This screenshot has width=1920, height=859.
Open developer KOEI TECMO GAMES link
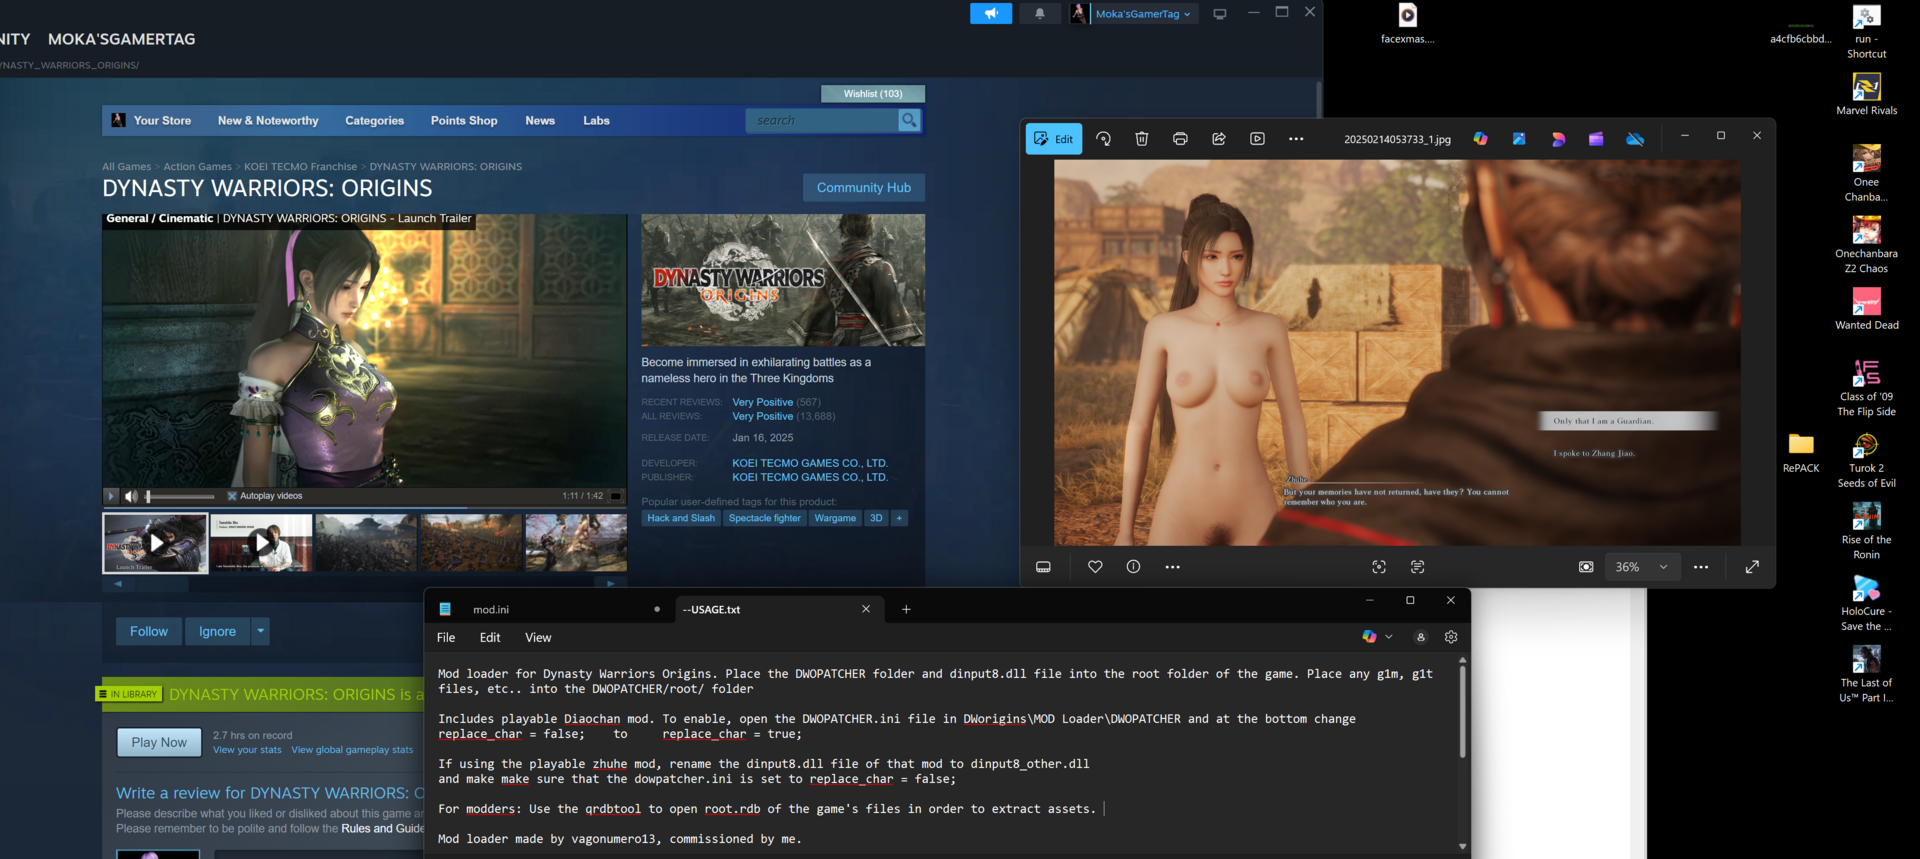[x=810, y=463]
